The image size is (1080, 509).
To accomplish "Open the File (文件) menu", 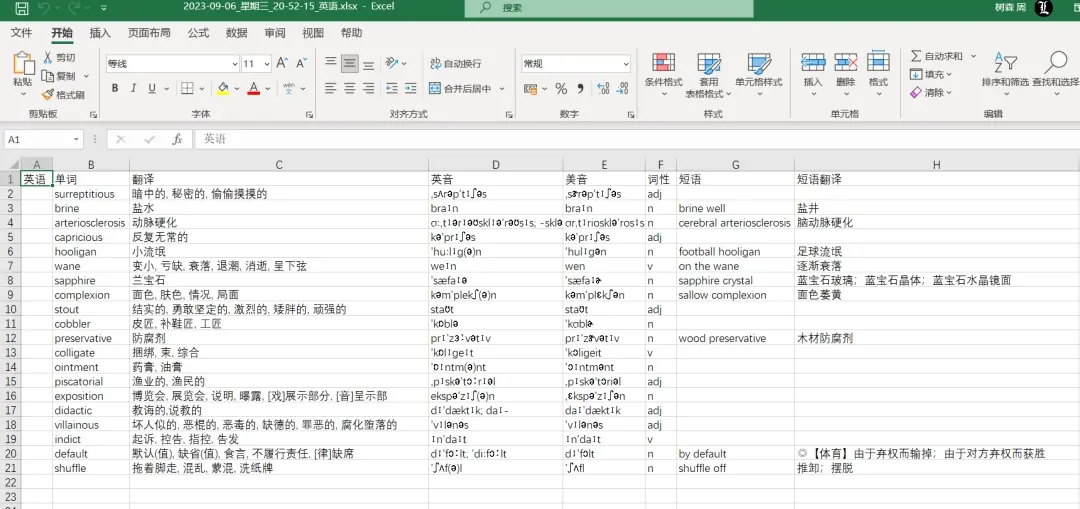I will pyautogui.click(x=21, y=32).
